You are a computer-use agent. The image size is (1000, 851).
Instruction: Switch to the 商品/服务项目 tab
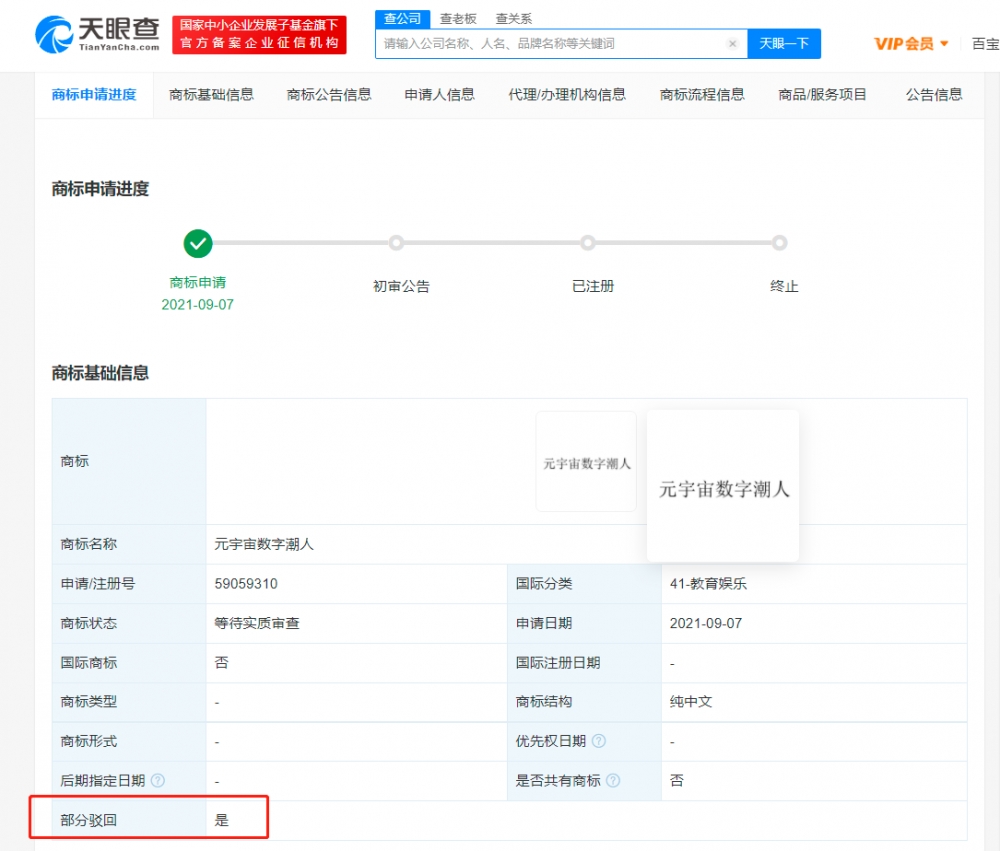pyautogui.click(x=822, y=95)
